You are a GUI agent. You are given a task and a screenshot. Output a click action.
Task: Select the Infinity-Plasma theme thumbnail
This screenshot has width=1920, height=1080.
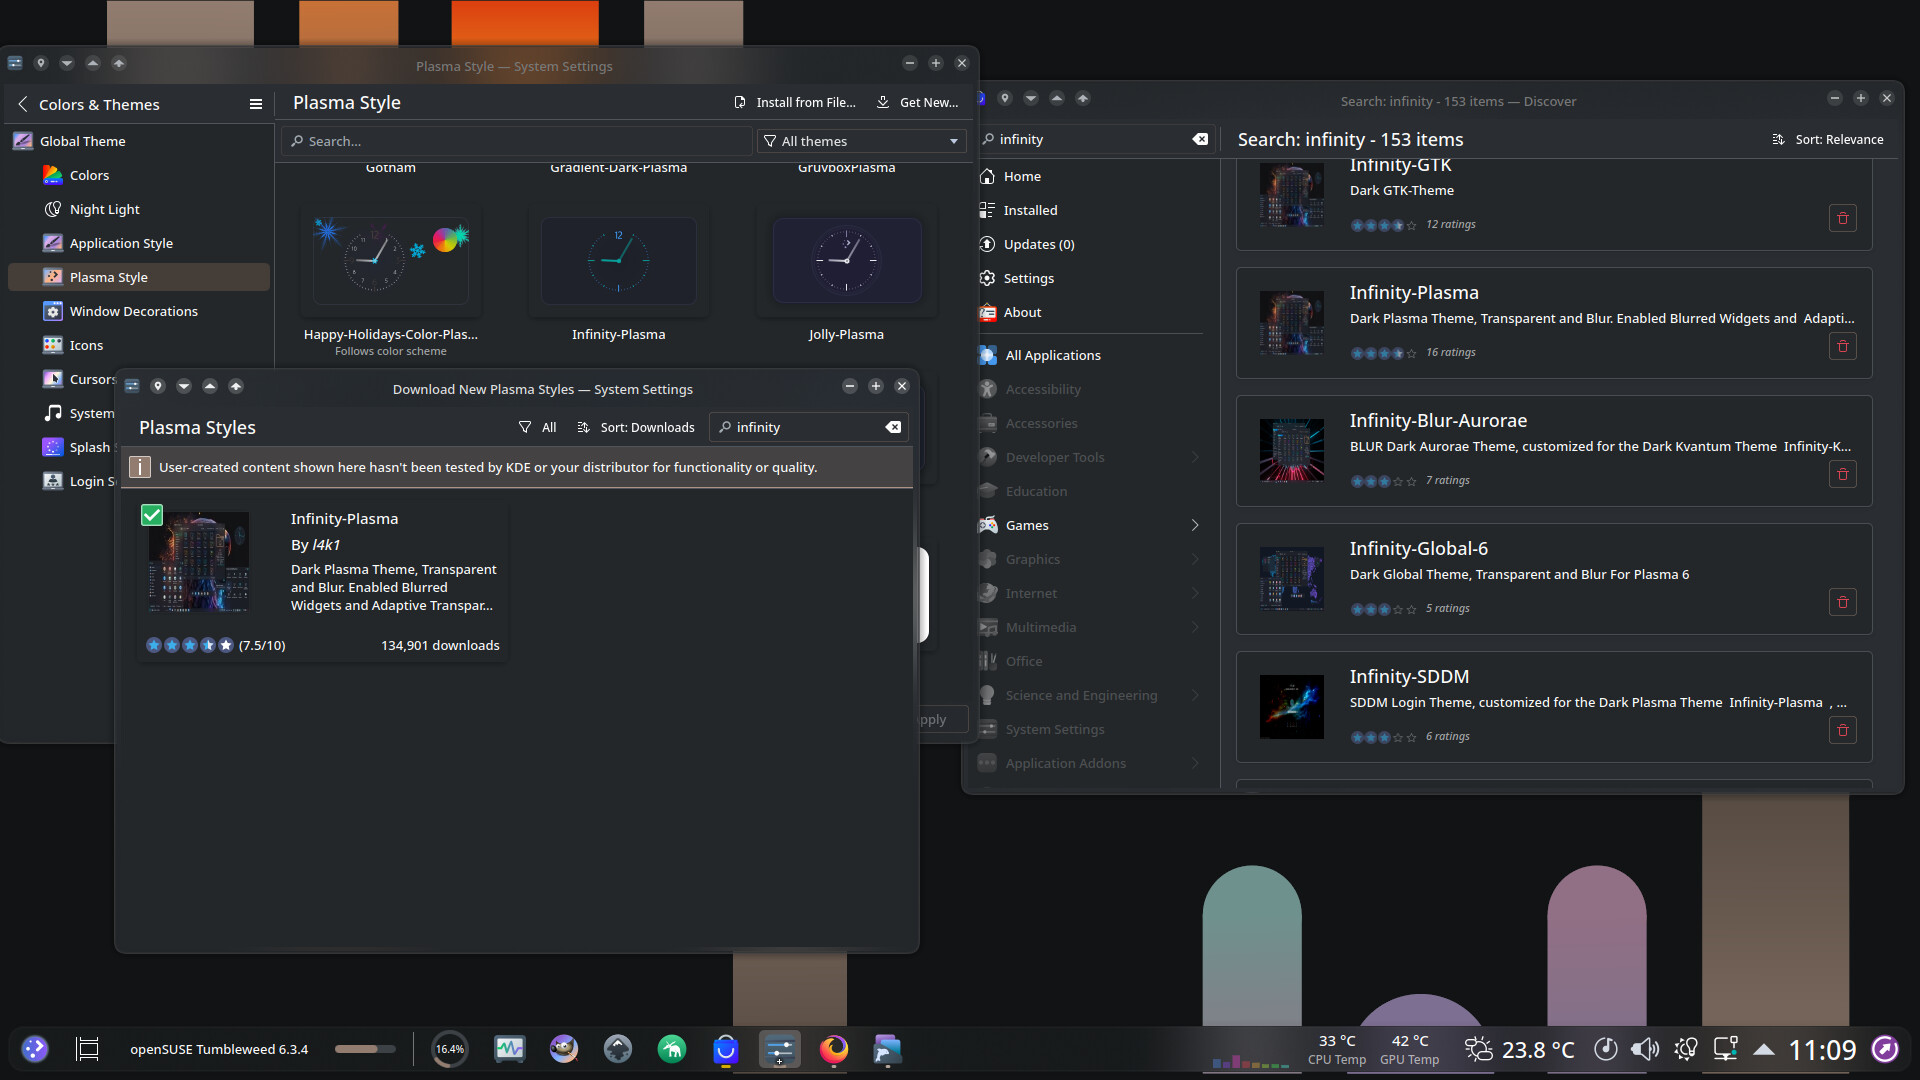point(618,261)
